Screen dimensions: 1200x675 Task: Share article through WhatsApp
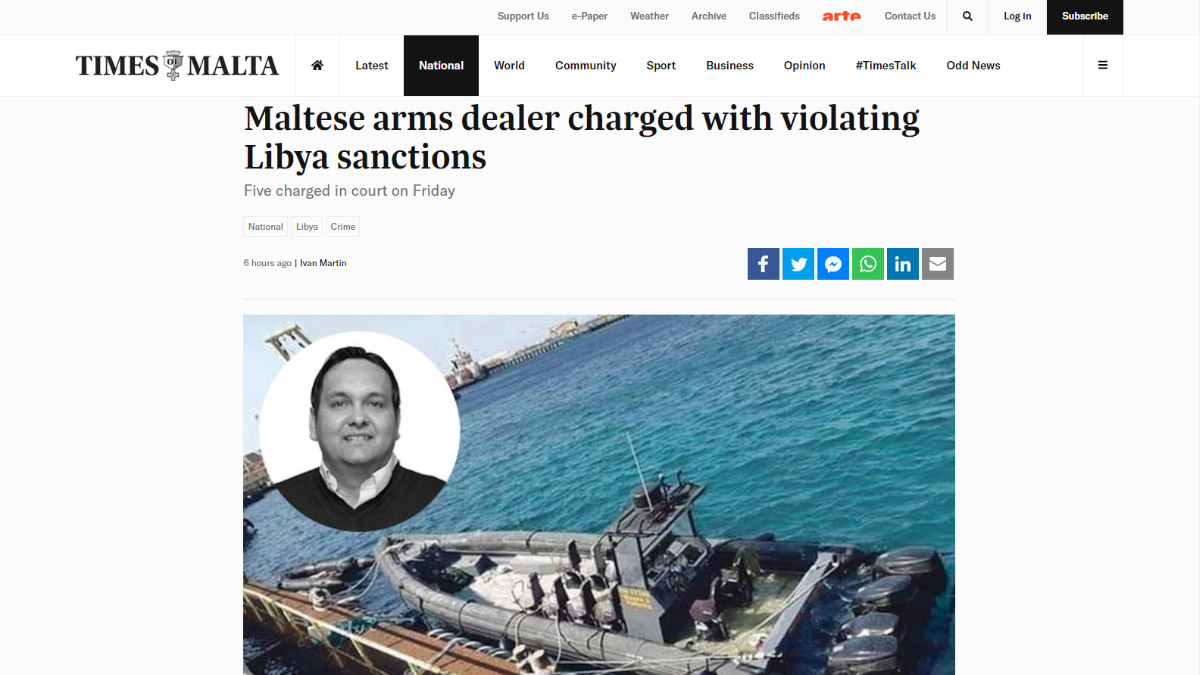[x=868, y=264]
